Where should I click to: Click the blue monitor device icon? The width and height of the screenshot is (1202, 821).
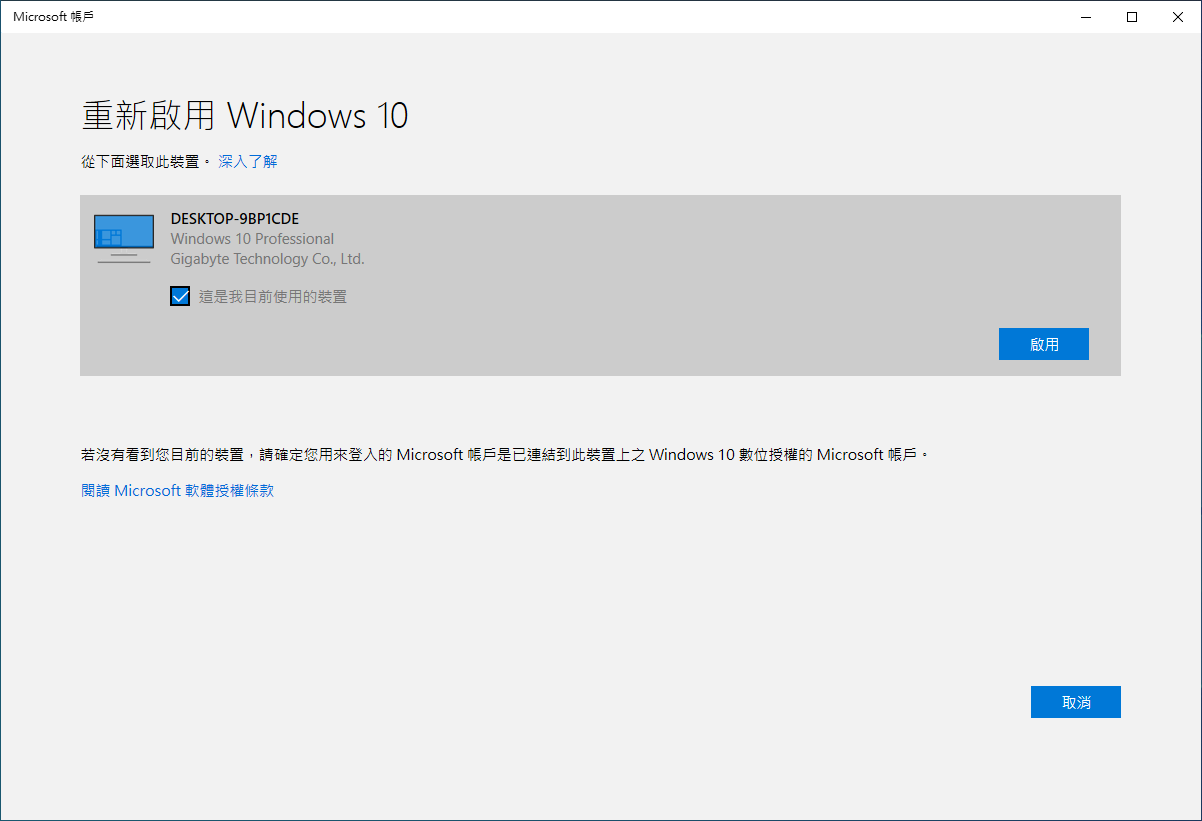[123, 232]
